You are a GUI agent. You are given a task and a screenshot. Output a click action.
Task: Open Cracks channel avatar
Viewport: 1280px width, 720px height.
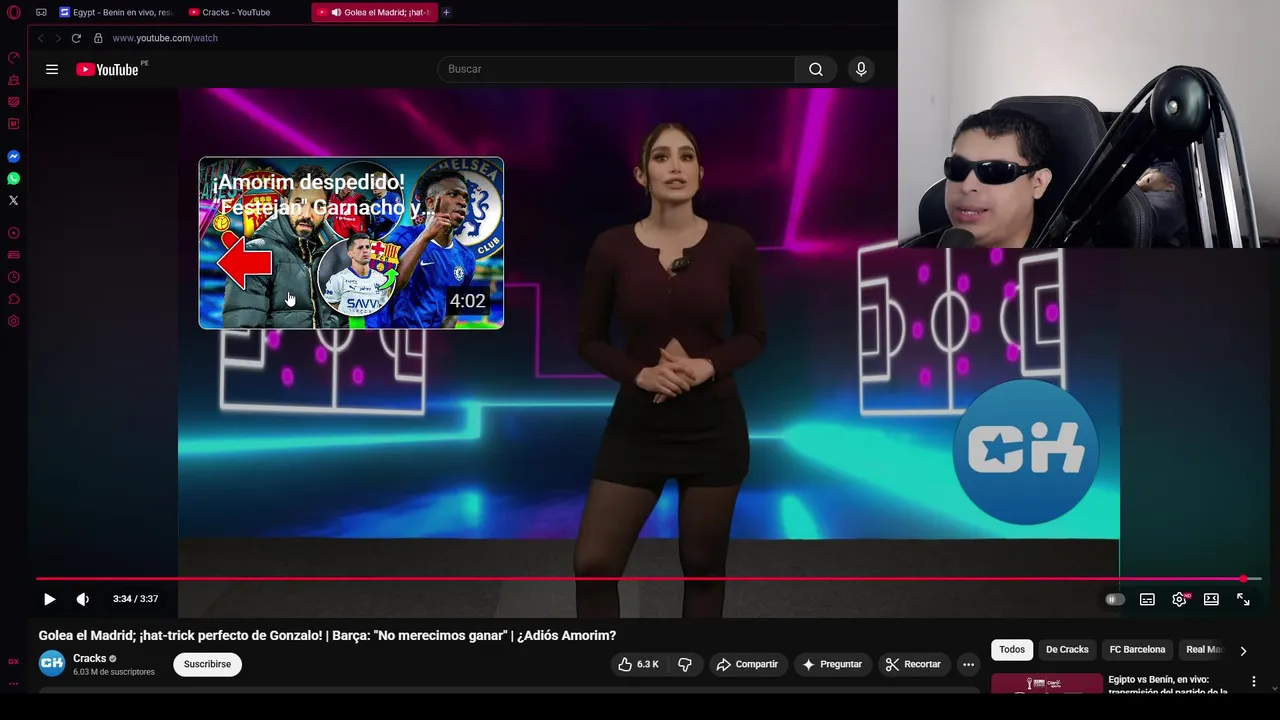pos(52,663)
